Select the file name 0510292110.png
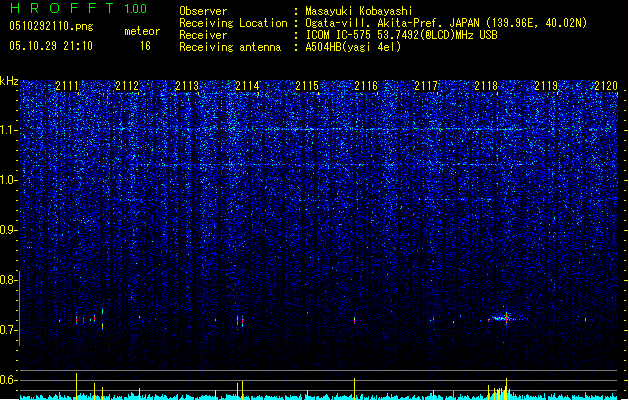Viewport: 629px width, 400px height. (x=51, y=26)
